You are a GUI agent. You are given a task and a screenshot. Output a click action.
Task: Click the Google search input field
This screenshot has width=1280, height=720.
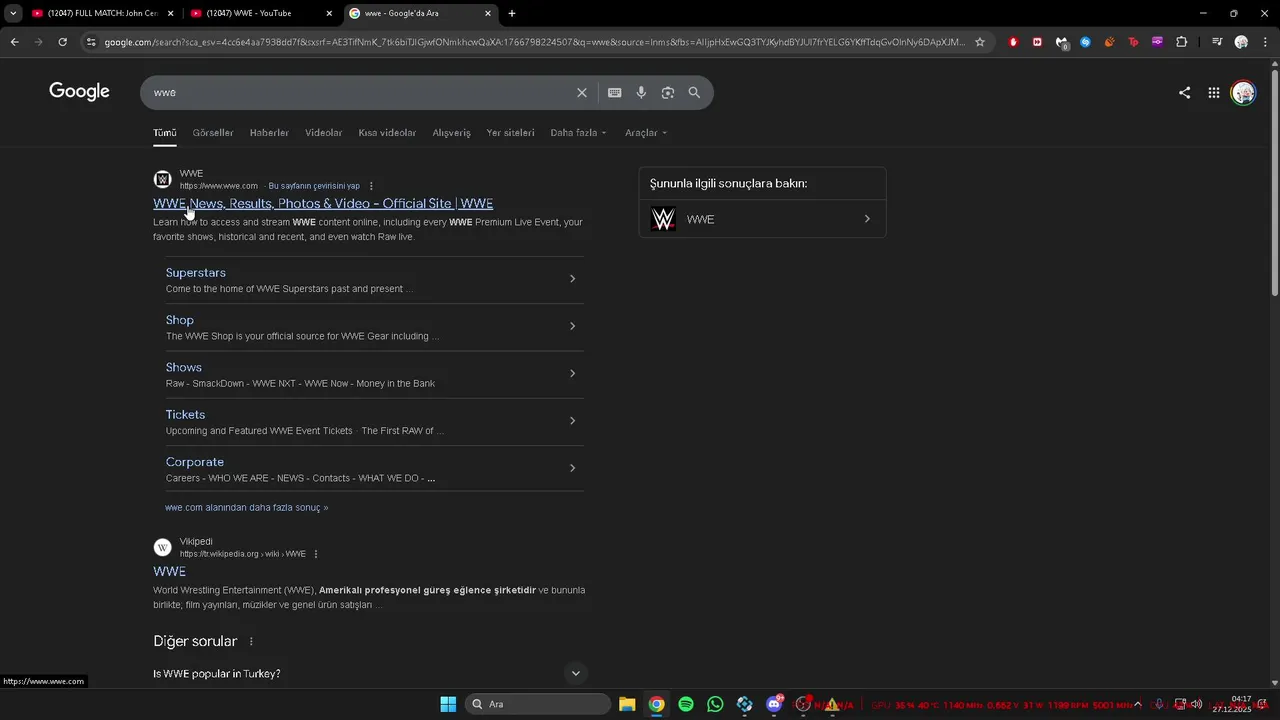click(360, 93)
